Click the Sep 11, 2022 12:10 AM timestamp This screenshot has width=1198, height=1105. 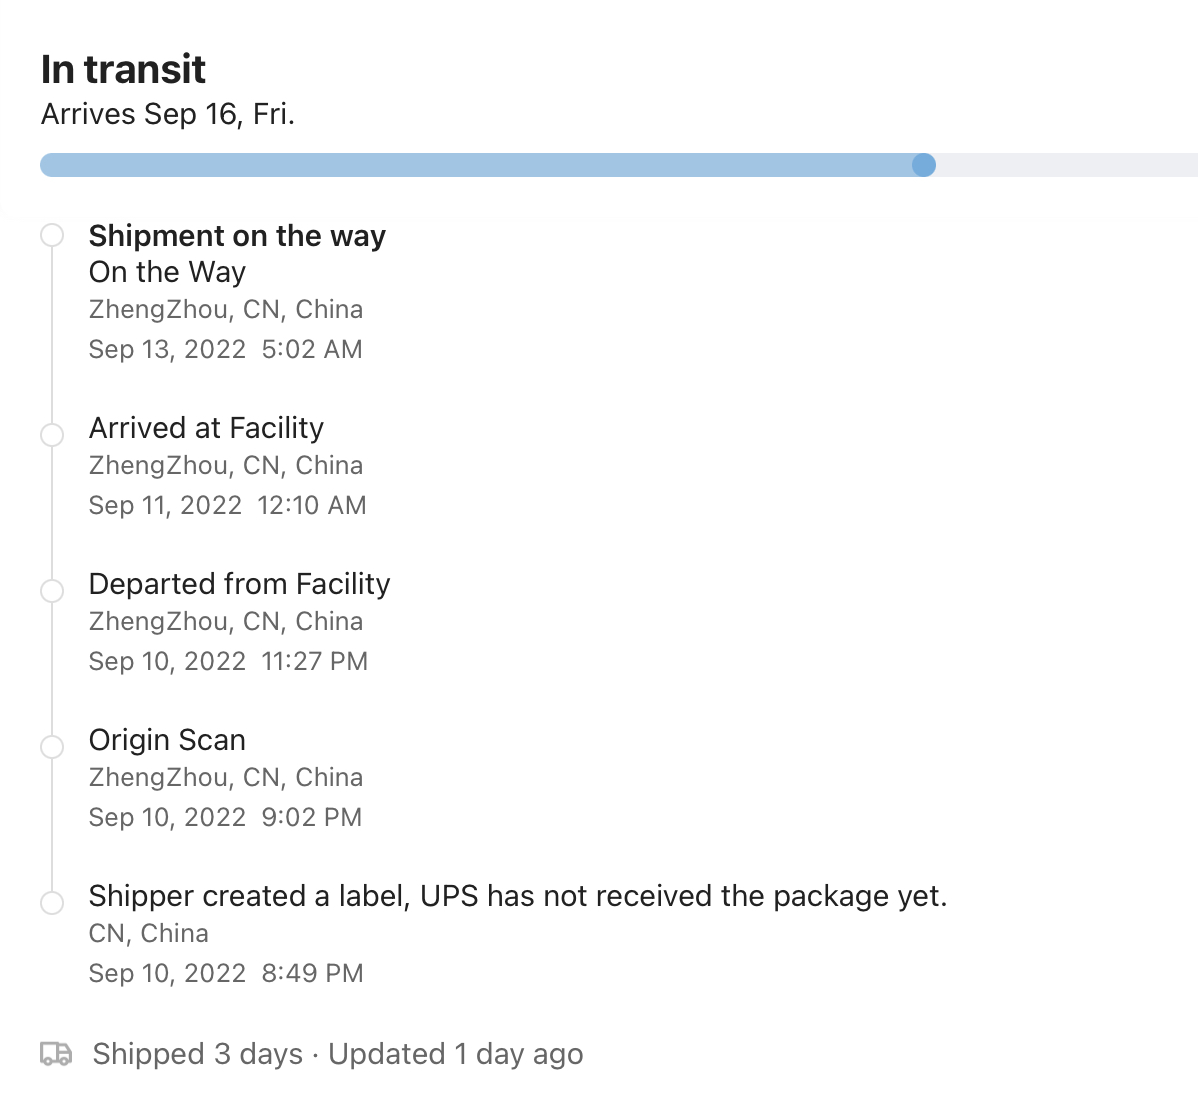(x=228, y=505)
